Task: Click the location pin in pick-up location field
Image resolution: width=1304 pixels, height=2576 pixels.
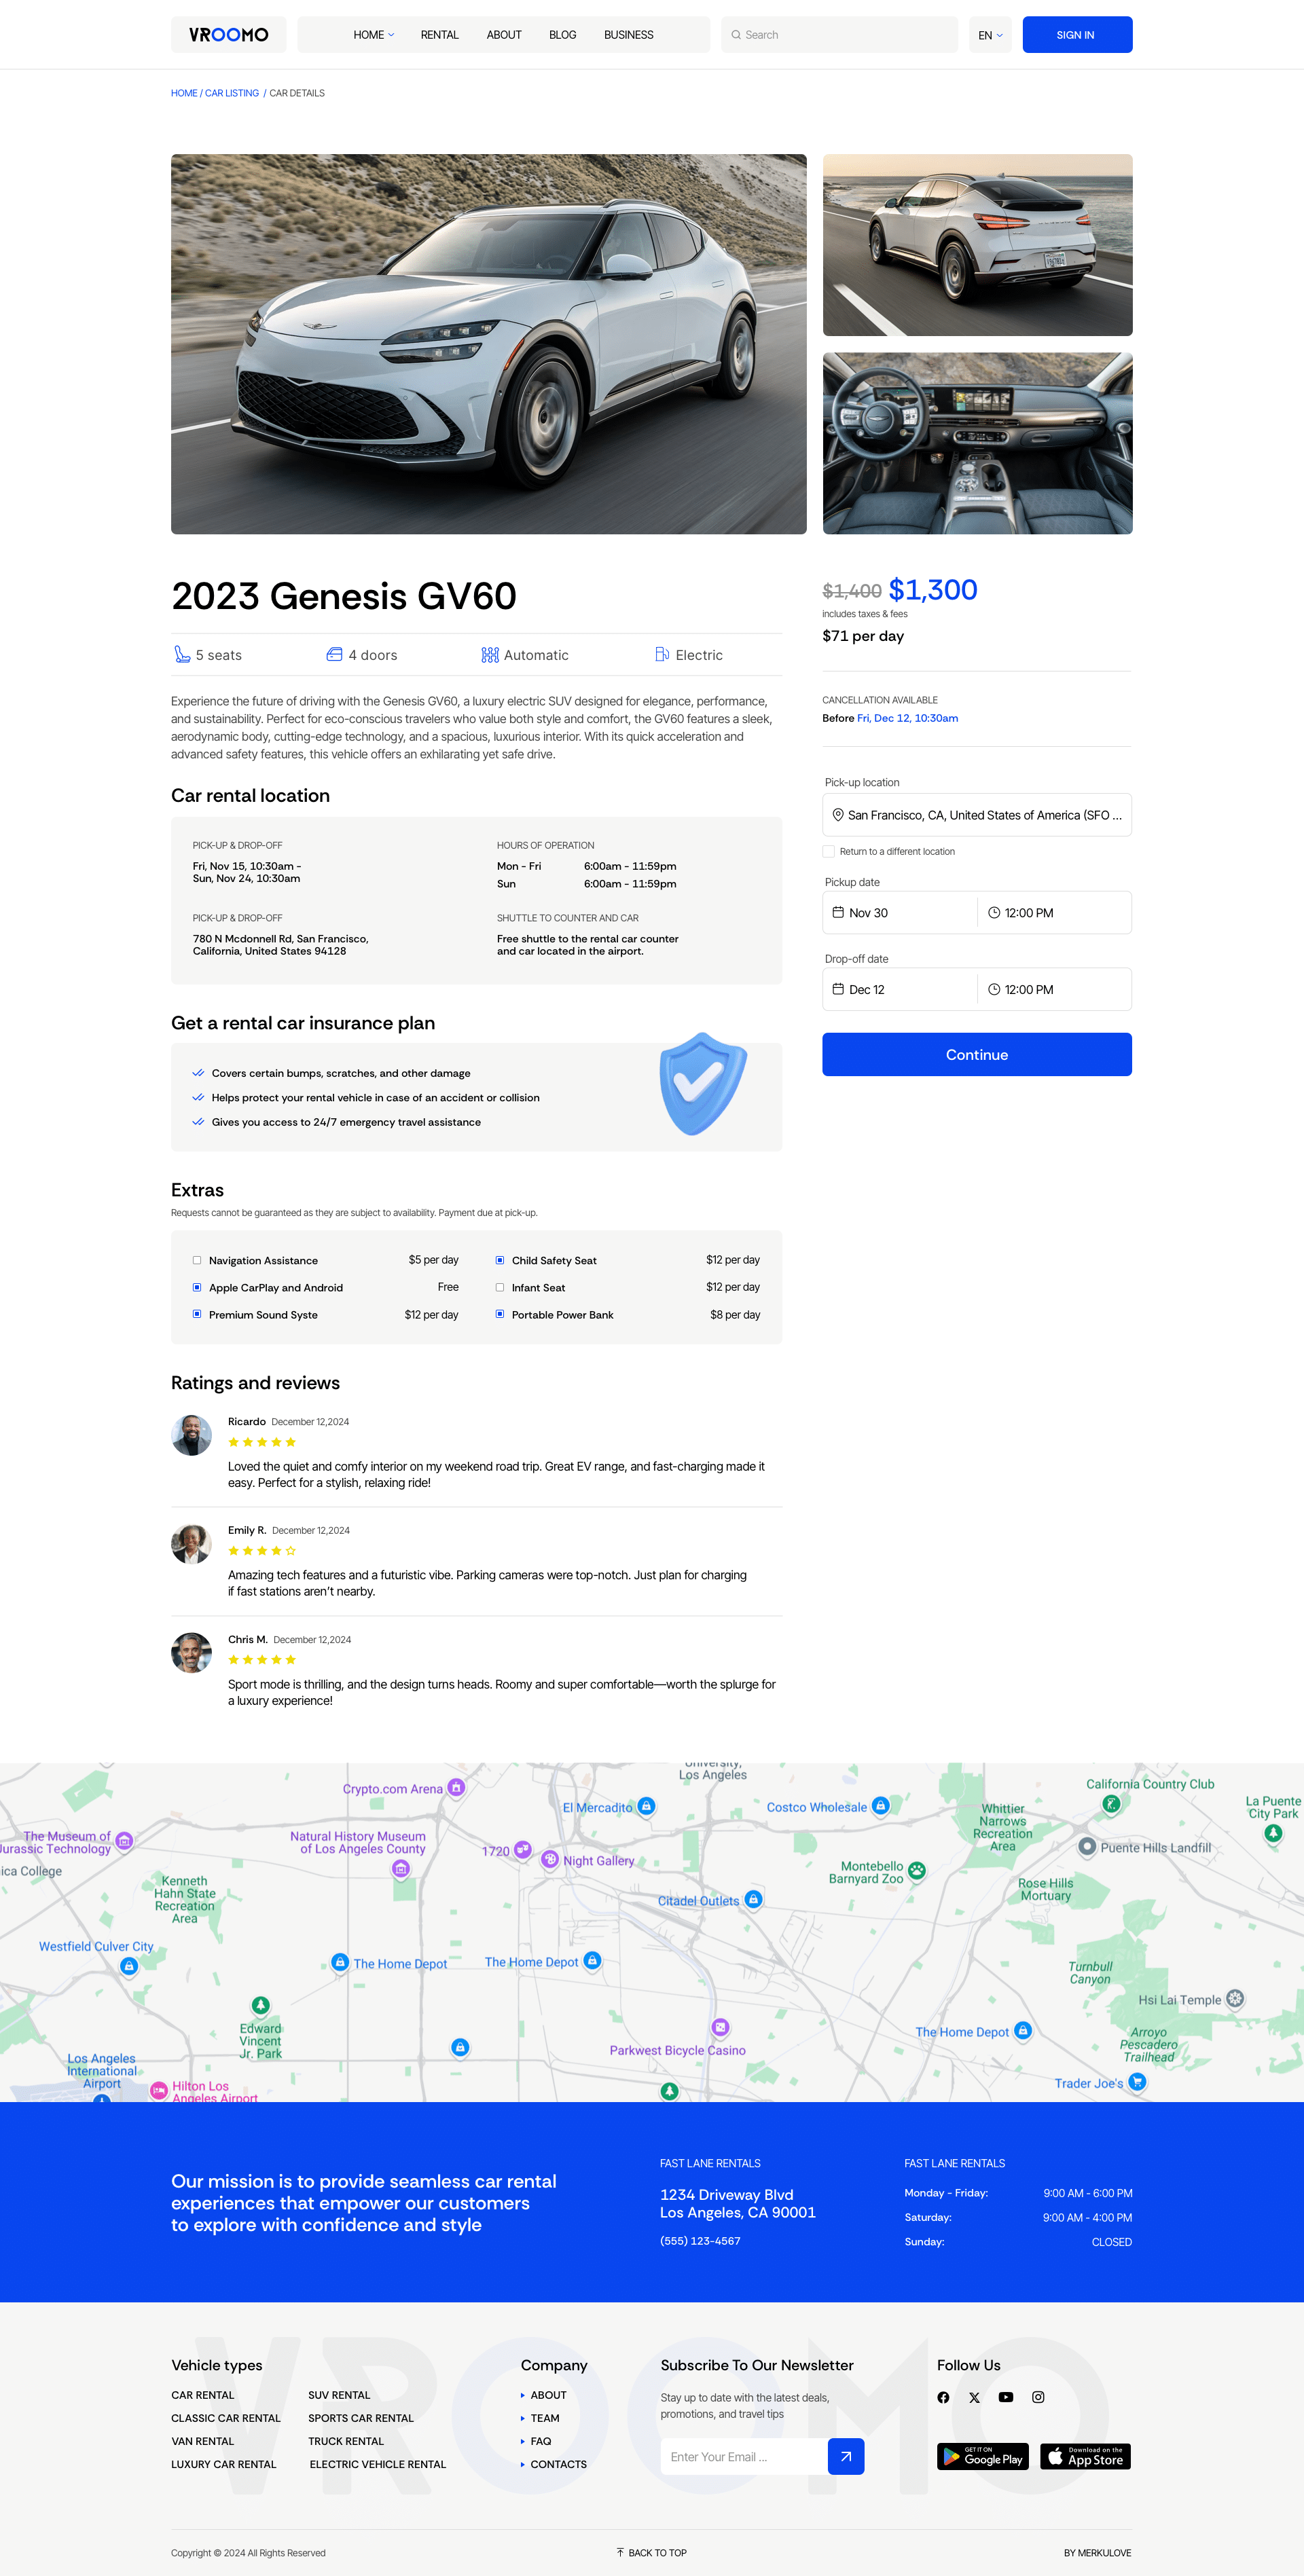Action: (838, 814)
